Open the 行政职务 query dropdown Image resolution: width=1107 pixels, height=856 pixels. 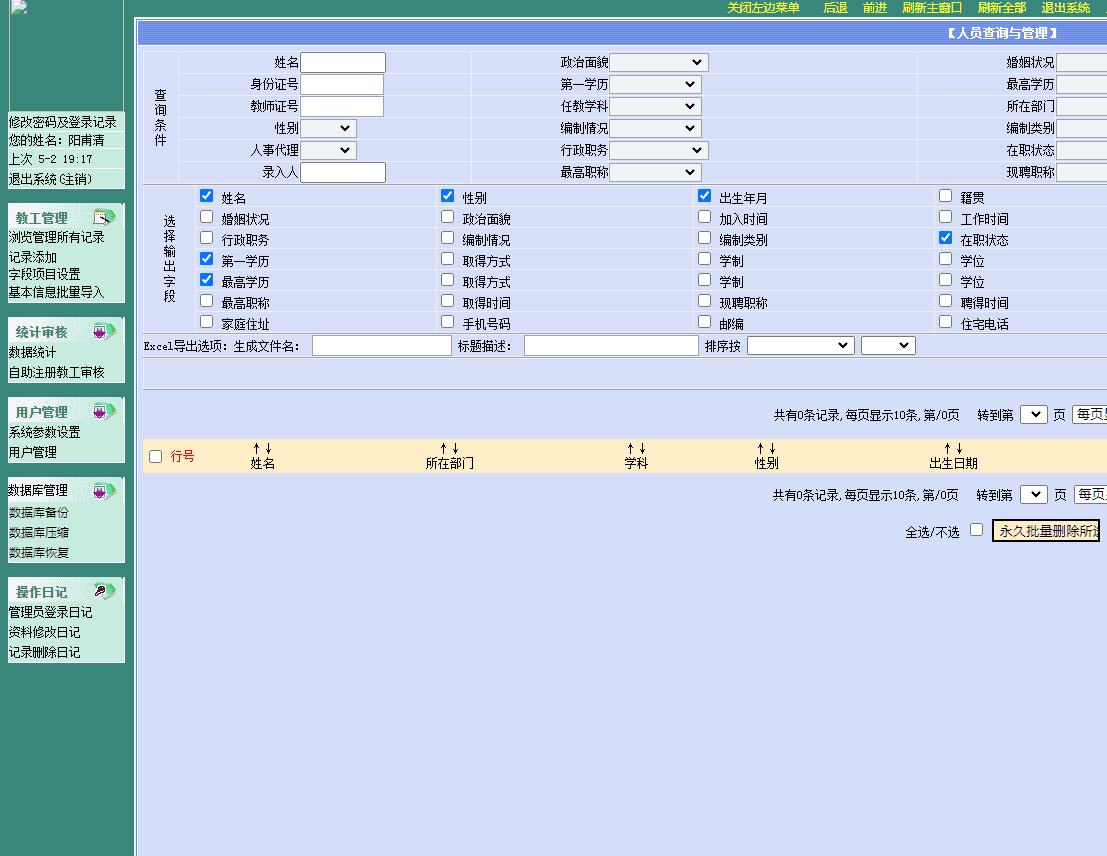pyautogui.click(x=659, y=150)
